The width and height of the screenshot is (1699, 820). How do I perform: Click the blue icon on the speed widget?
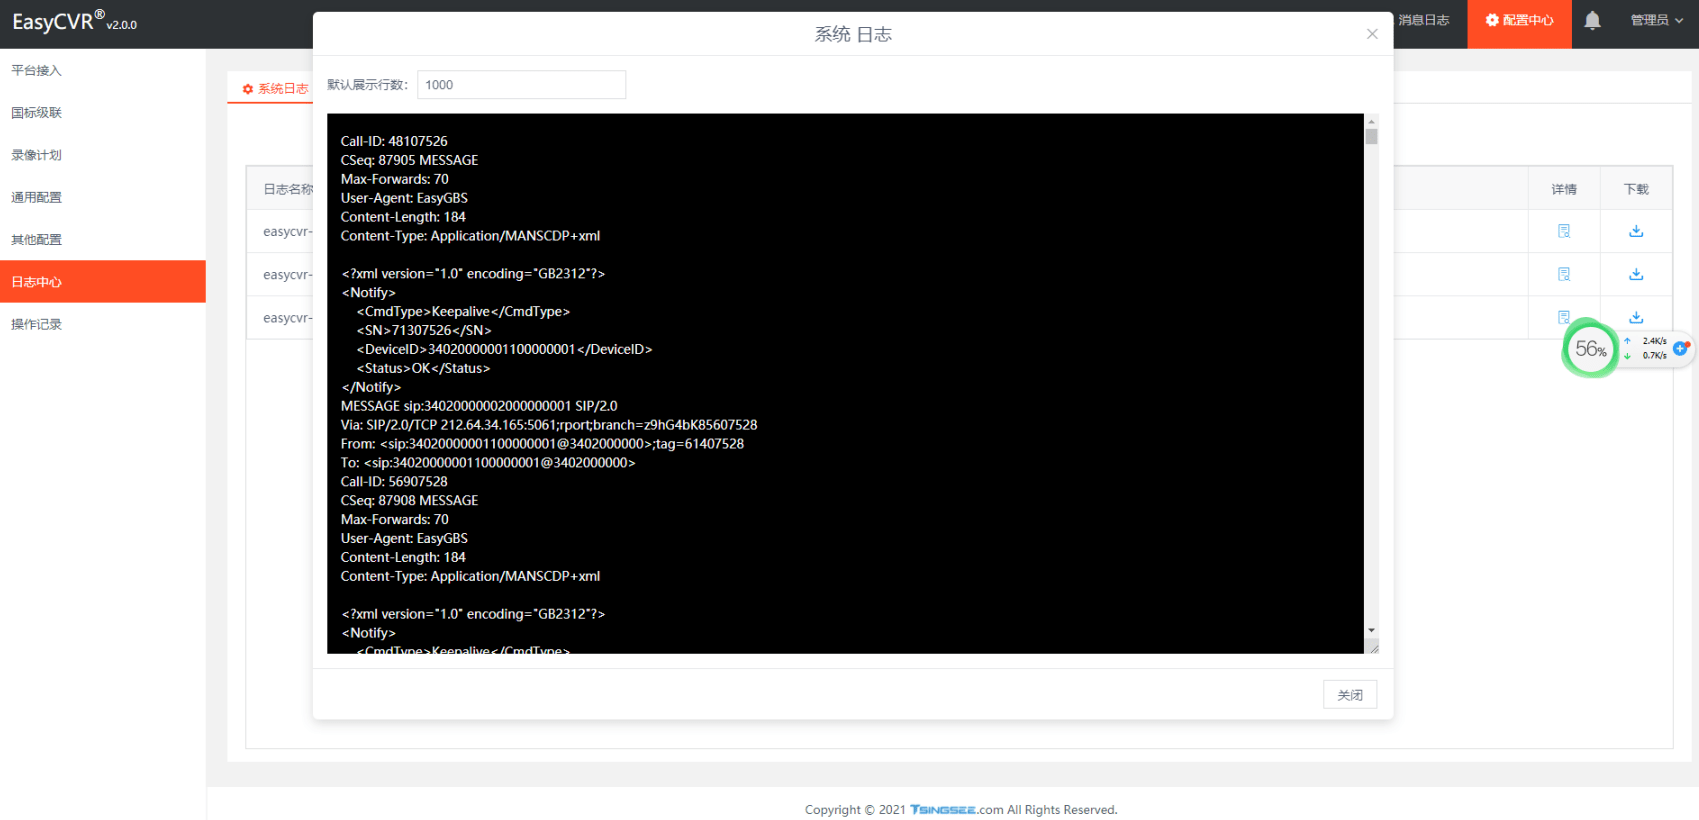point(1680,348)
